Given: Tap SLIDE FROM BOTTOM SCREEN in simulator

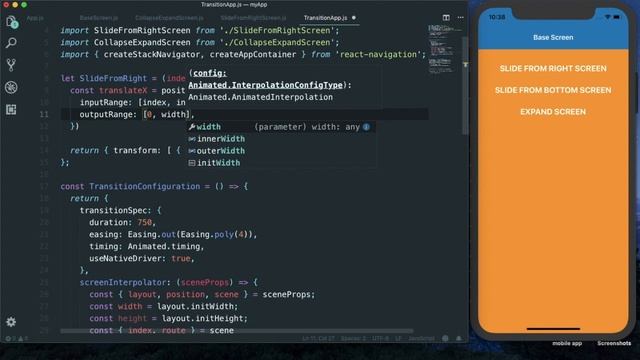Looking at the screenshot, I should click(553, 90).
